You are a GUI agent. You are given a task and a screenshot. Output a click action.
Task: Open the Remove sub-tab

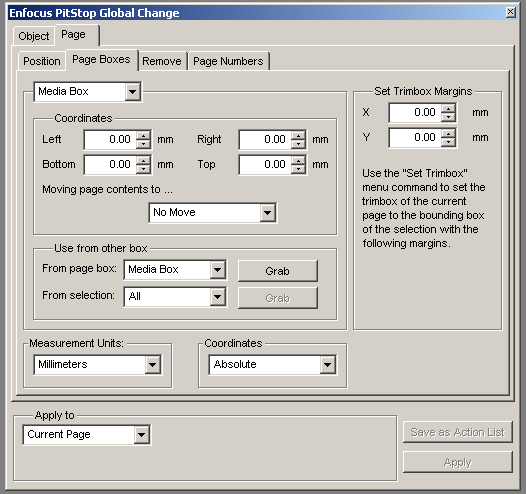point(162,61)
